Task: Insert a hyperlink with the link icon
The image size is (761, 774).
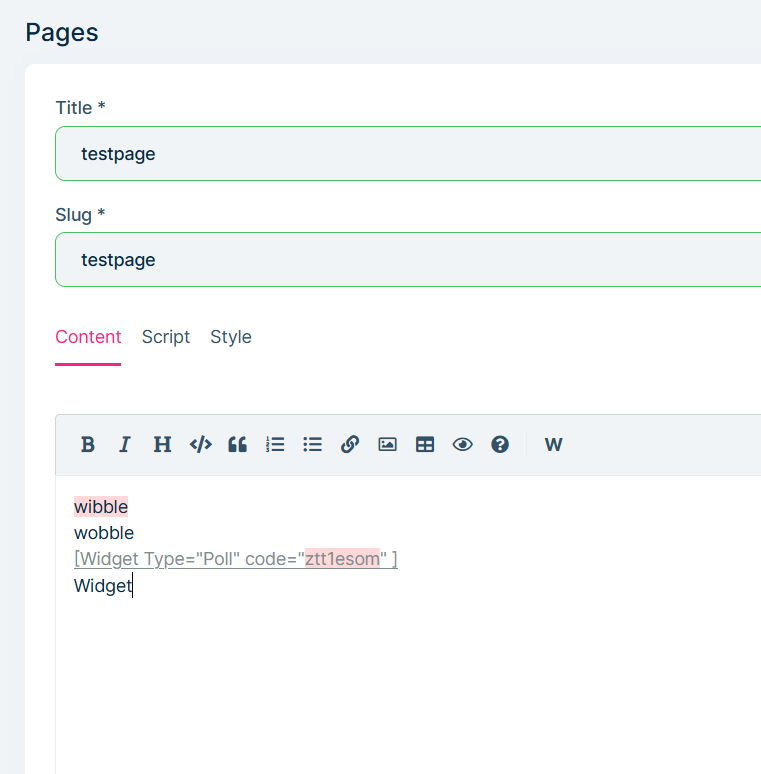Action: pyautogui.click(x=350, y=445)
